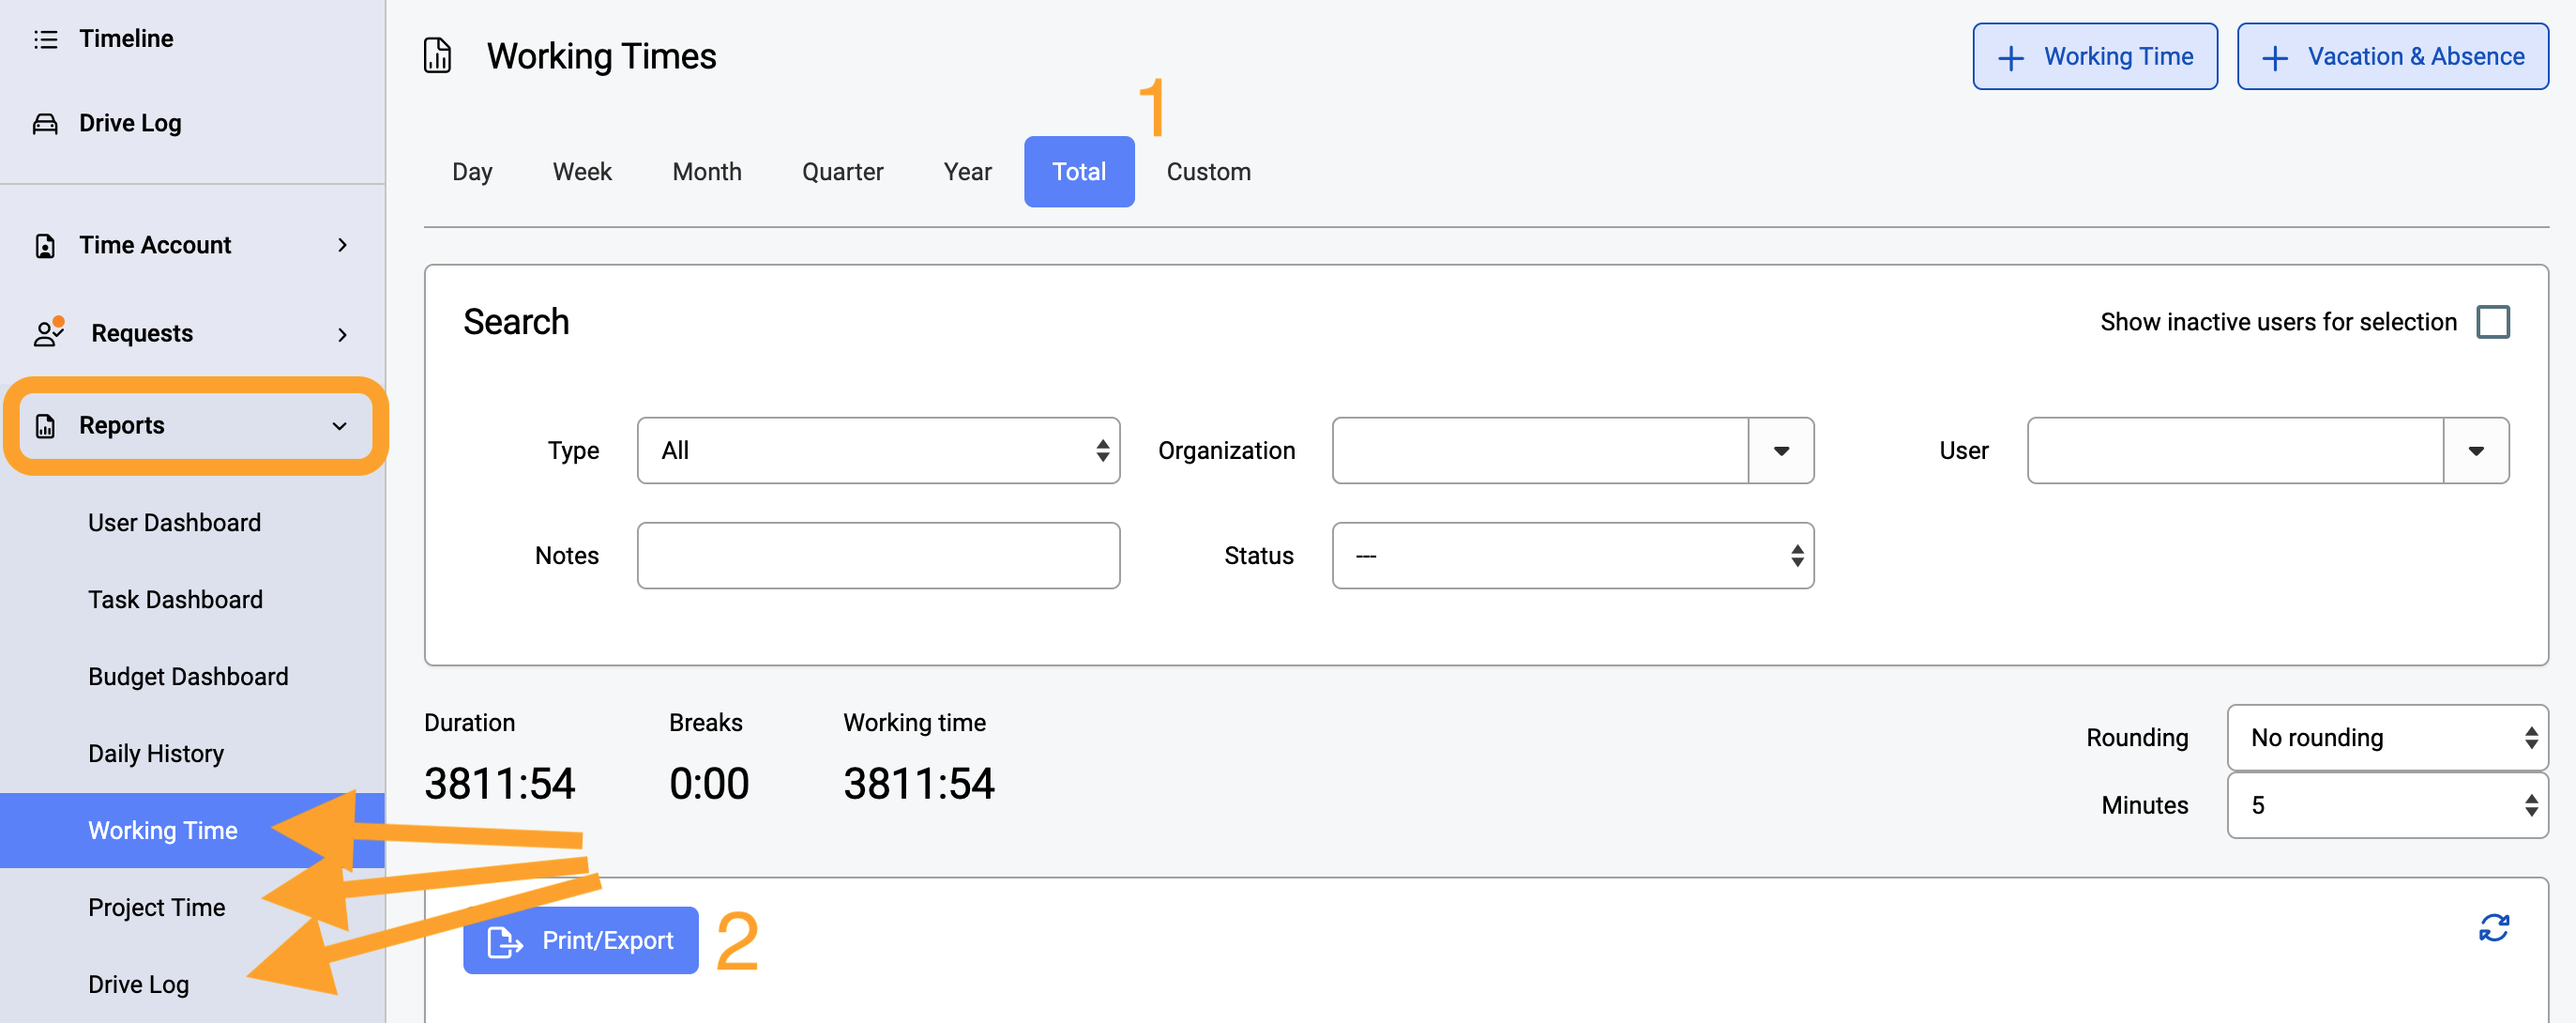This screenshot has width=2576, height=1023.
Task: Open the User dropdown arrow
Action: [x=2475, y=451]
